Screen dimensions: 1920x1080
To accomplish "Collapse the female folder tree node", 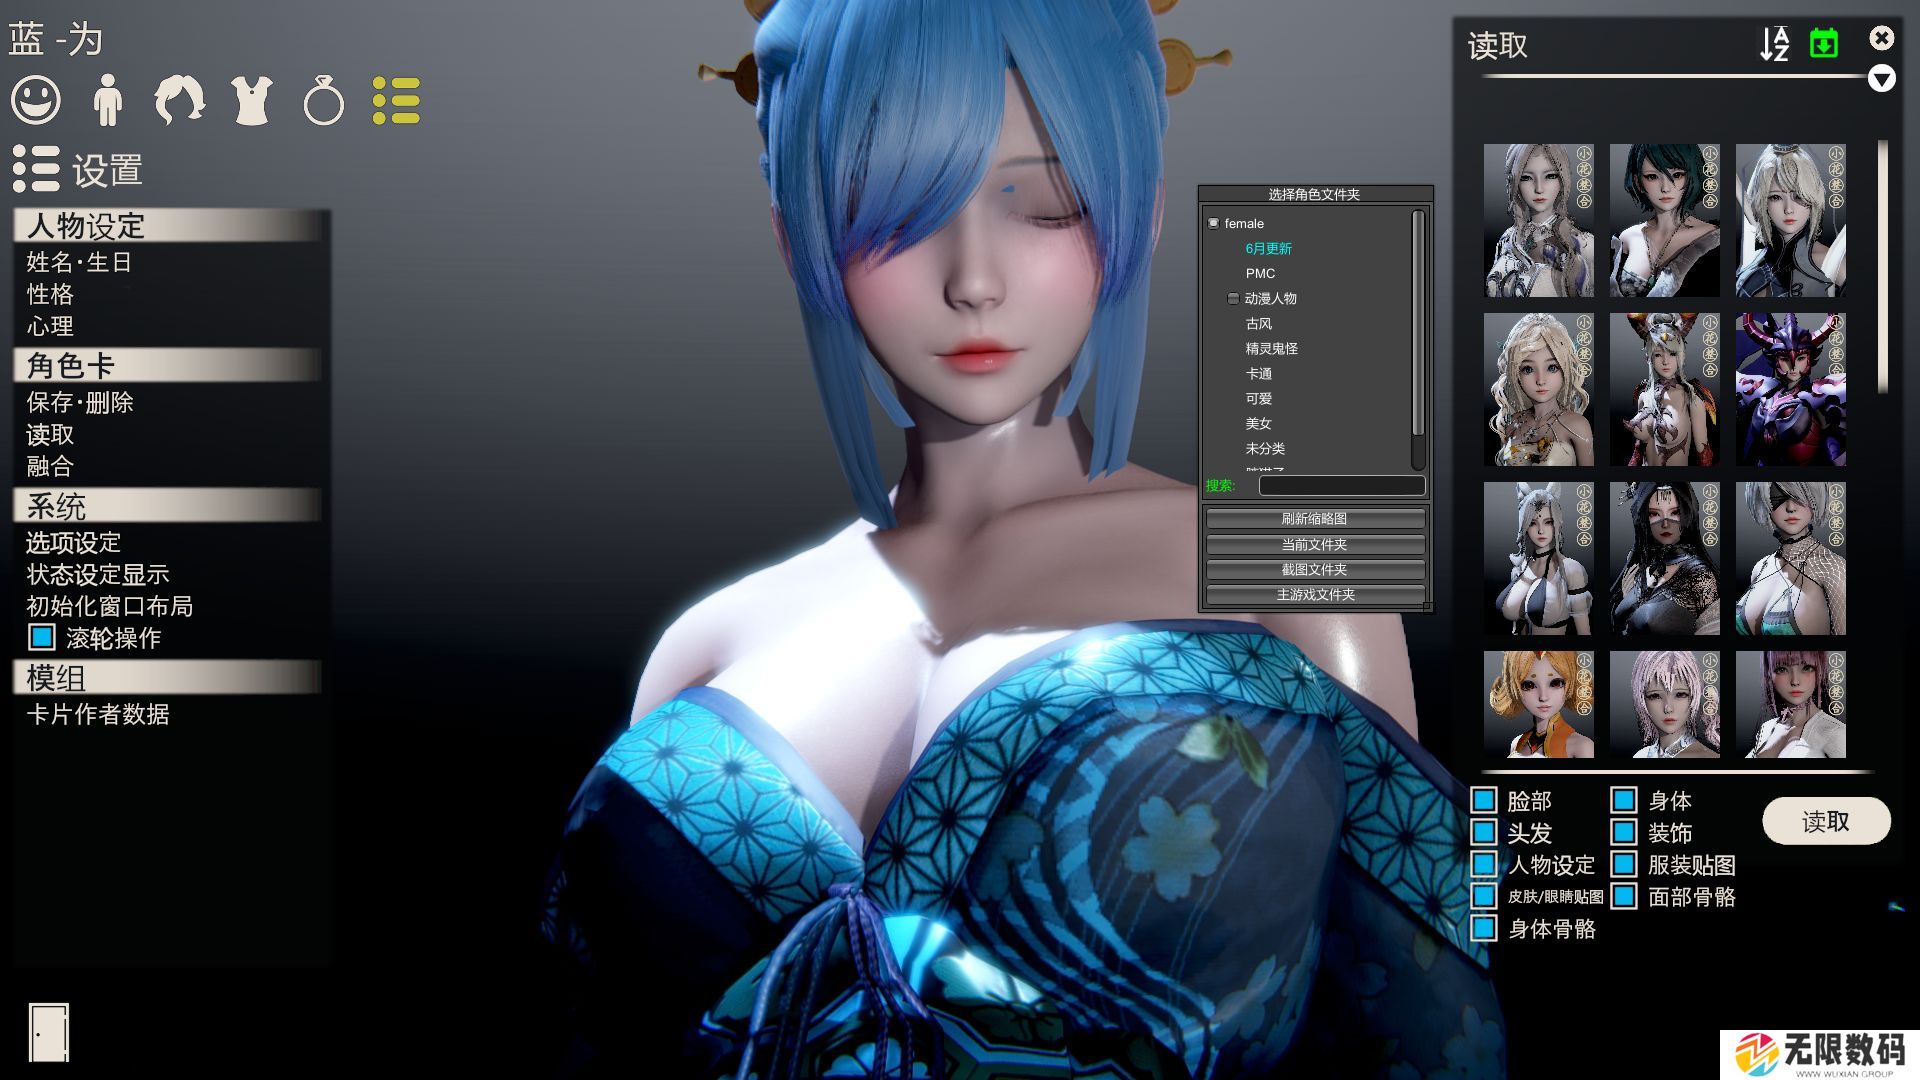I will [1213, 223].
